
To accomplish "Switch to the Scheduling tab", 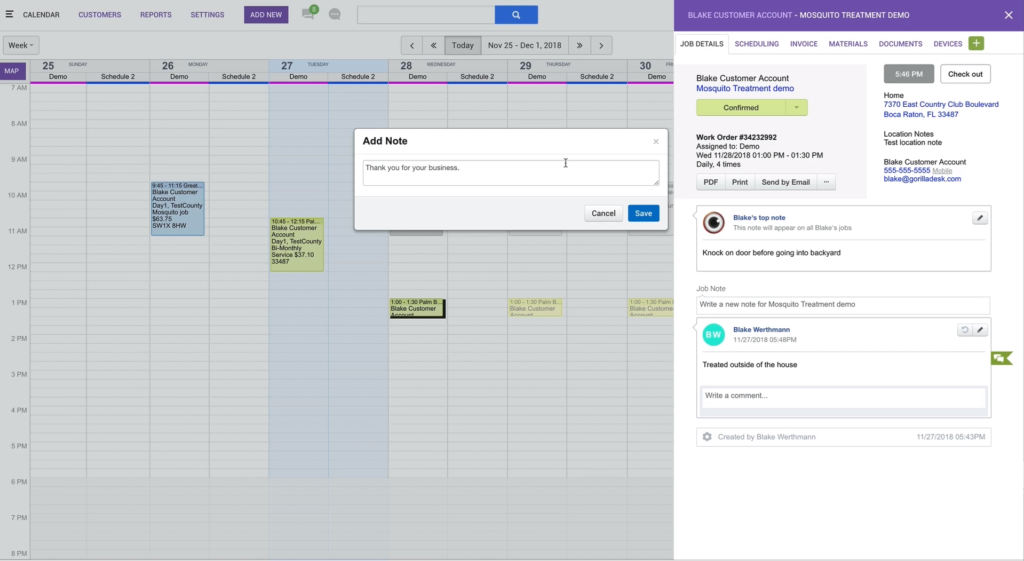I will [x=756, y=44].
